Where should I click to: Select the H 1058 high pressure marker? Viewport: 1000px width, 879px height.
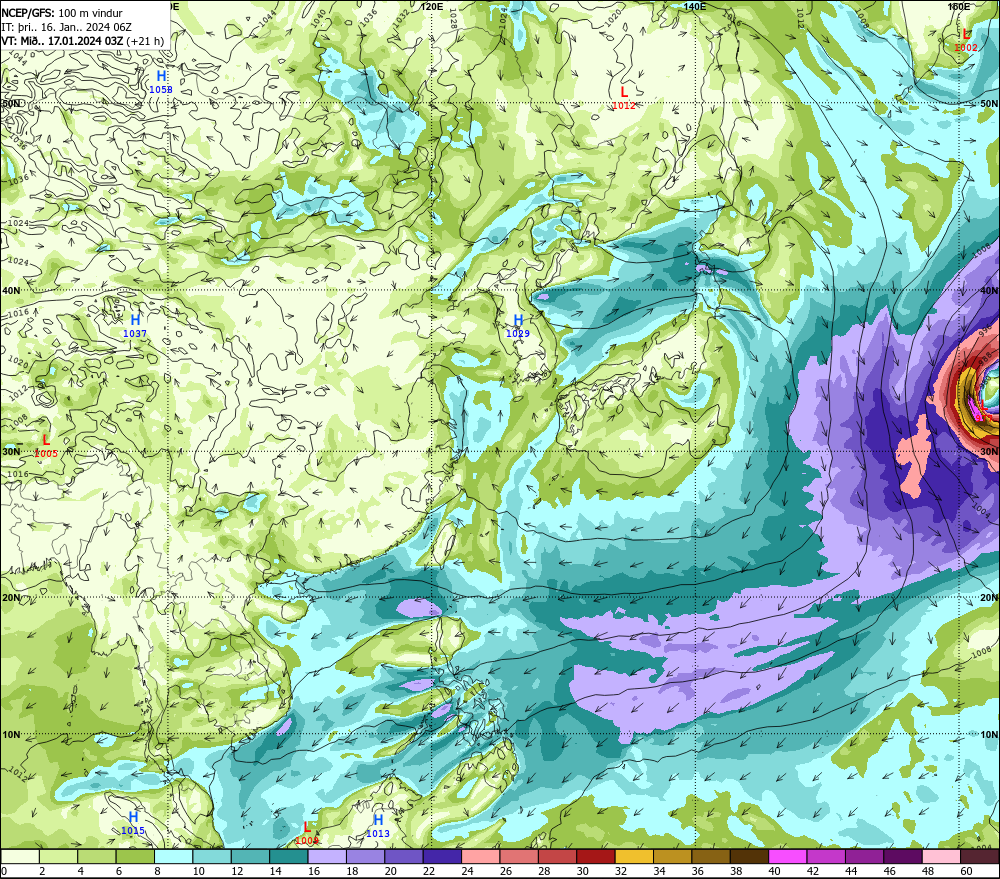click(161, 82)
